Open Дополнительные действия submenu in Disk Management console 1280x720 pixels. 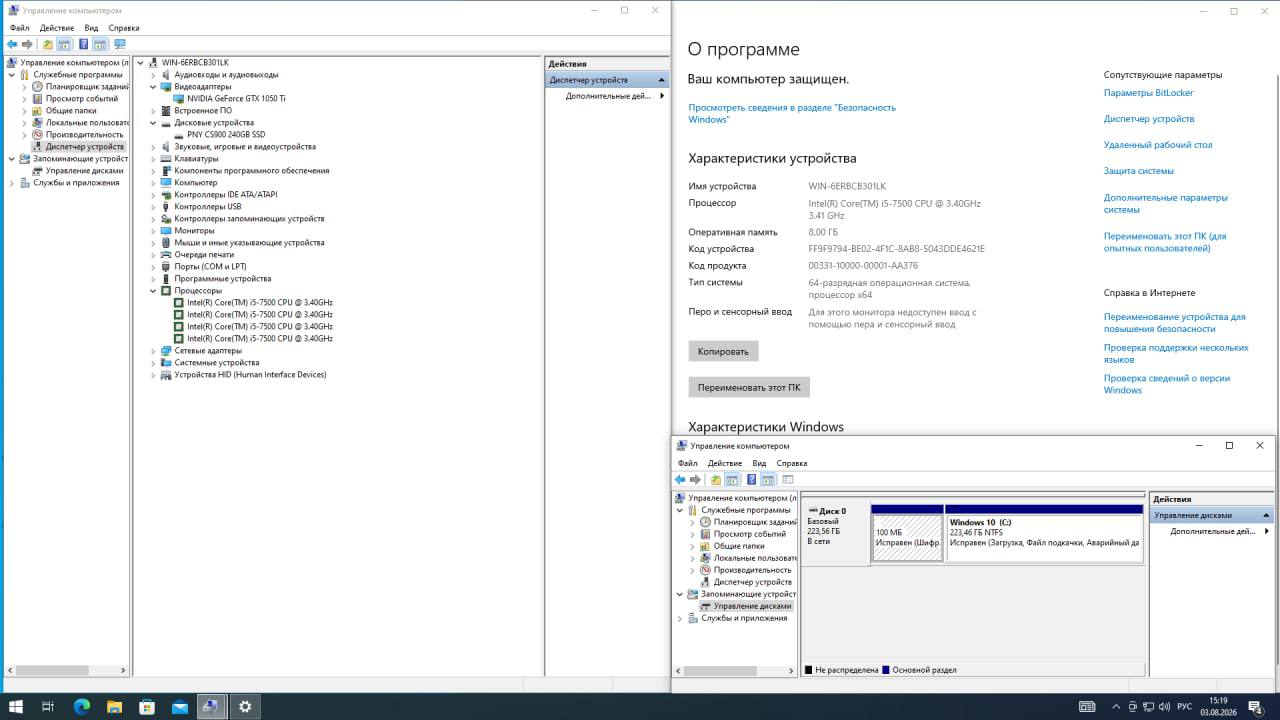pos(1212,531)
